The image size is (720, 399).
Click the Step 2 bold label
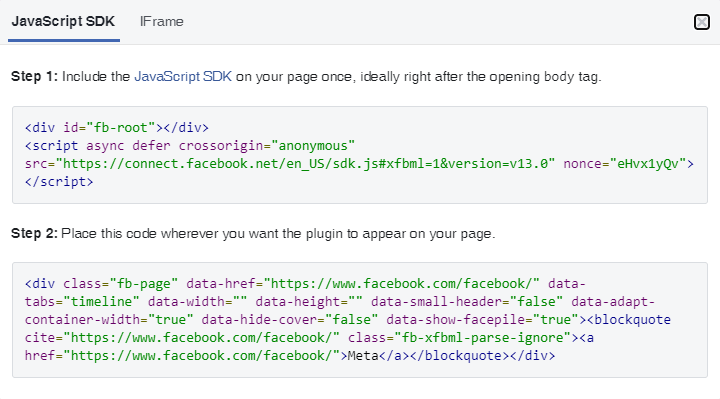[34, 233]
